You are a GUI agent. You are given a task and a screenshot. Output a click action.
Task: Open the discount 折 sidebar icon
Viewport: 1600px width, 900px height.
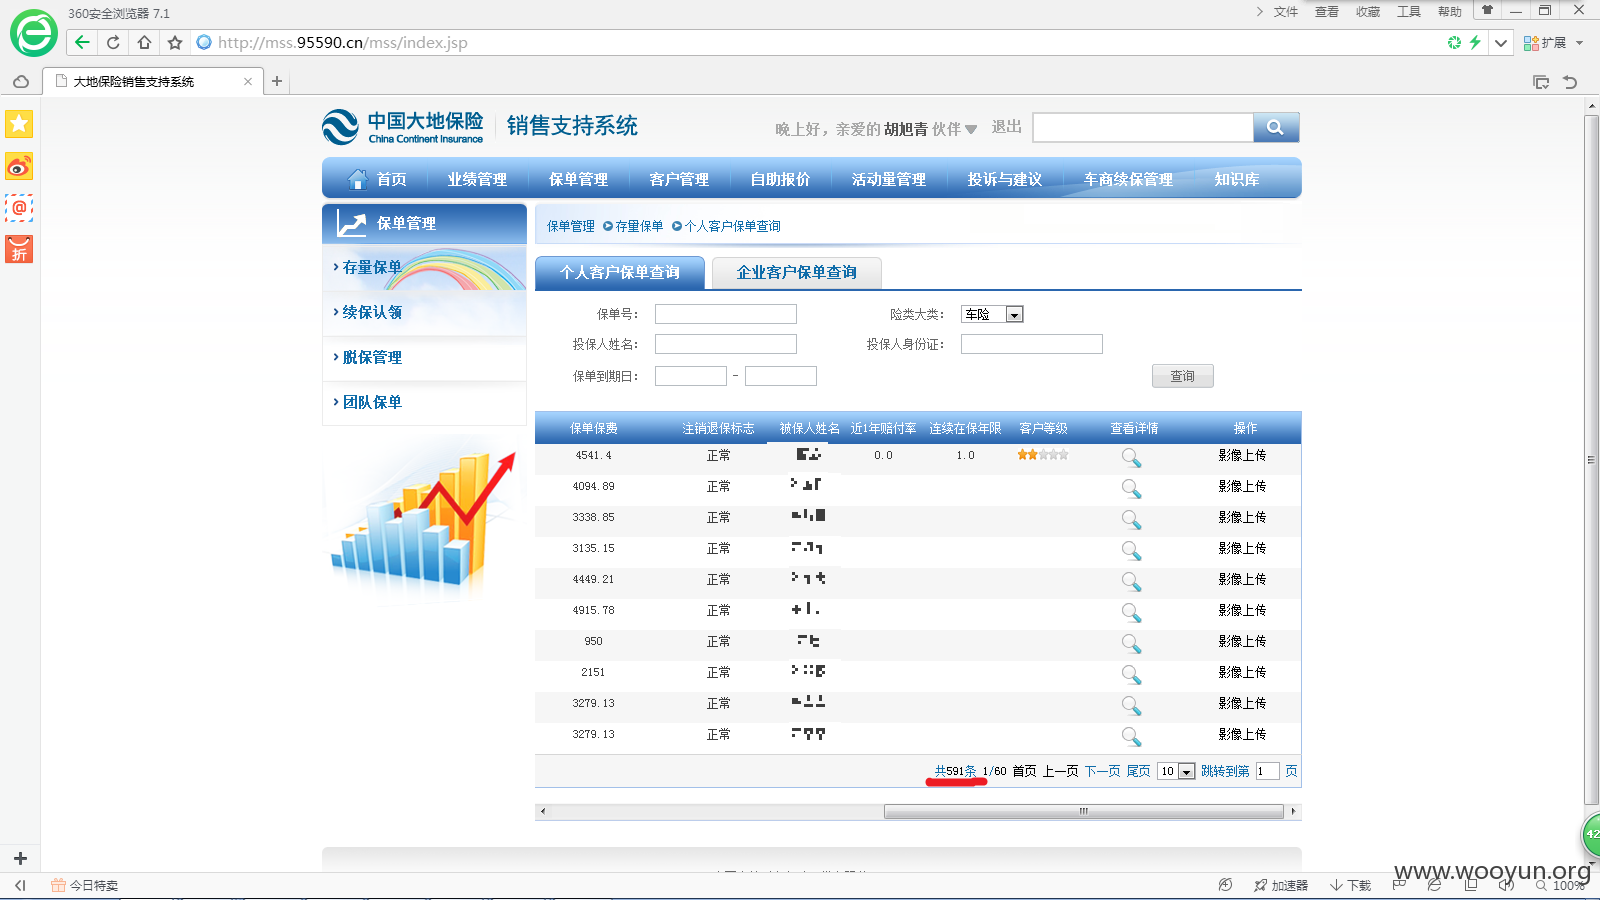pyautogui.click(x=19, y=249)
